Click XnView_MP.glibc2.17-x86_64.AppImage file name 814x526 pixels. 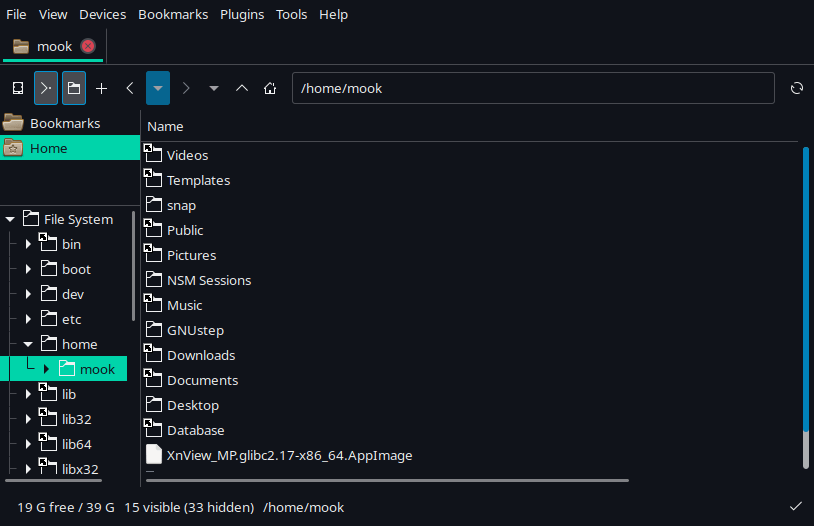click(290, 455)
